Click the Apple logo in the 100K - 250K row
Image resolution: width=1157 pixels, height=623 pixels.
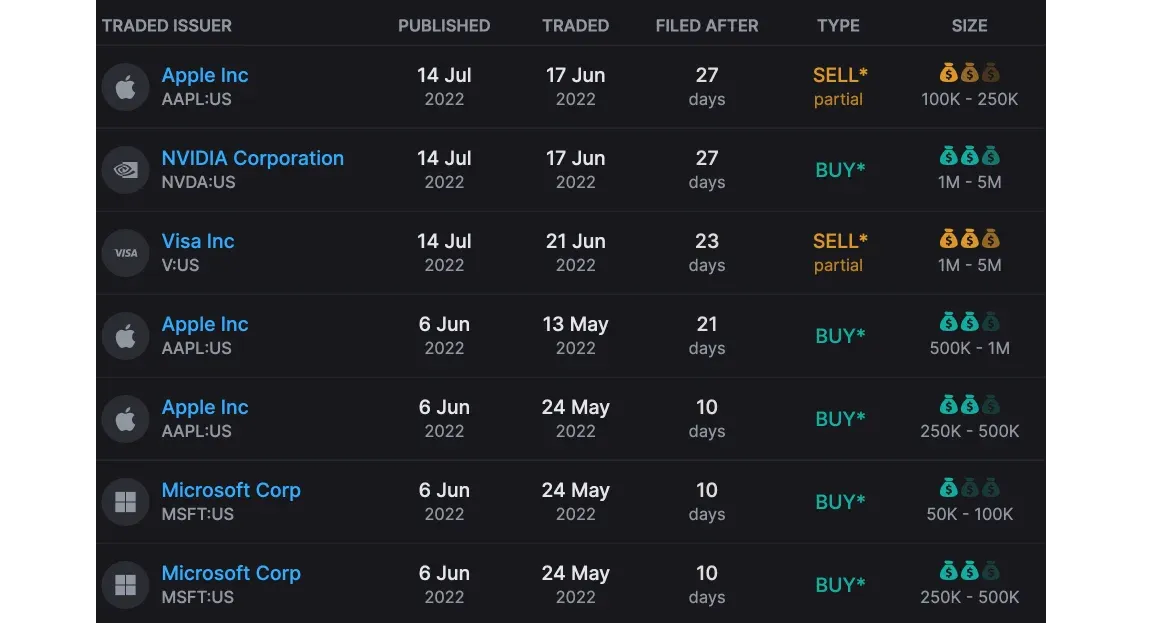[x=125, y=87]
